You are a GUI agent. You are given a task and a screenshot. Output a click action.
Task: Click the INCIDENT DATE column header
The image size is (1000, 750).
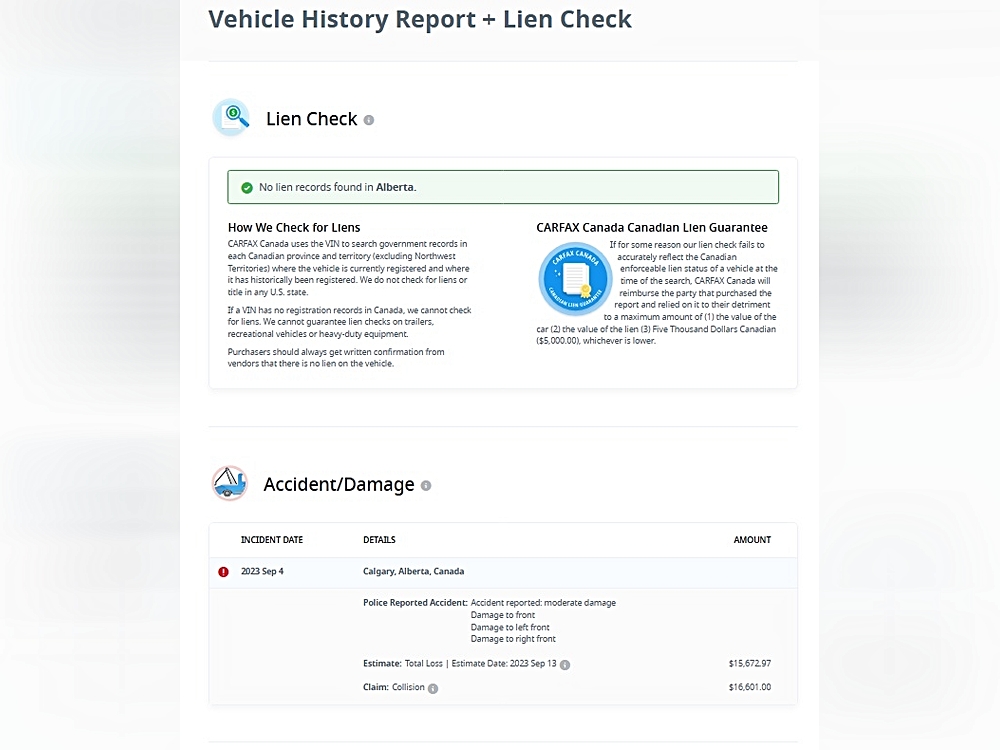(x=272, y=540)
